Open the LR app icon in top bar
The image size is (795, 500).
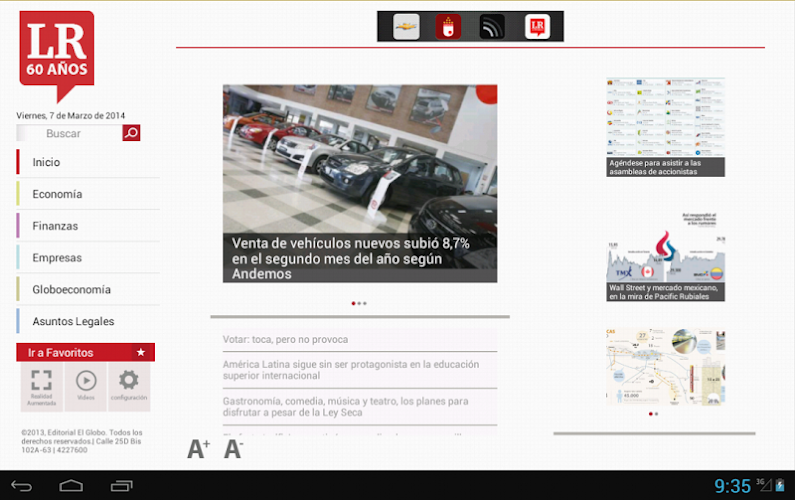coord(537,27)
